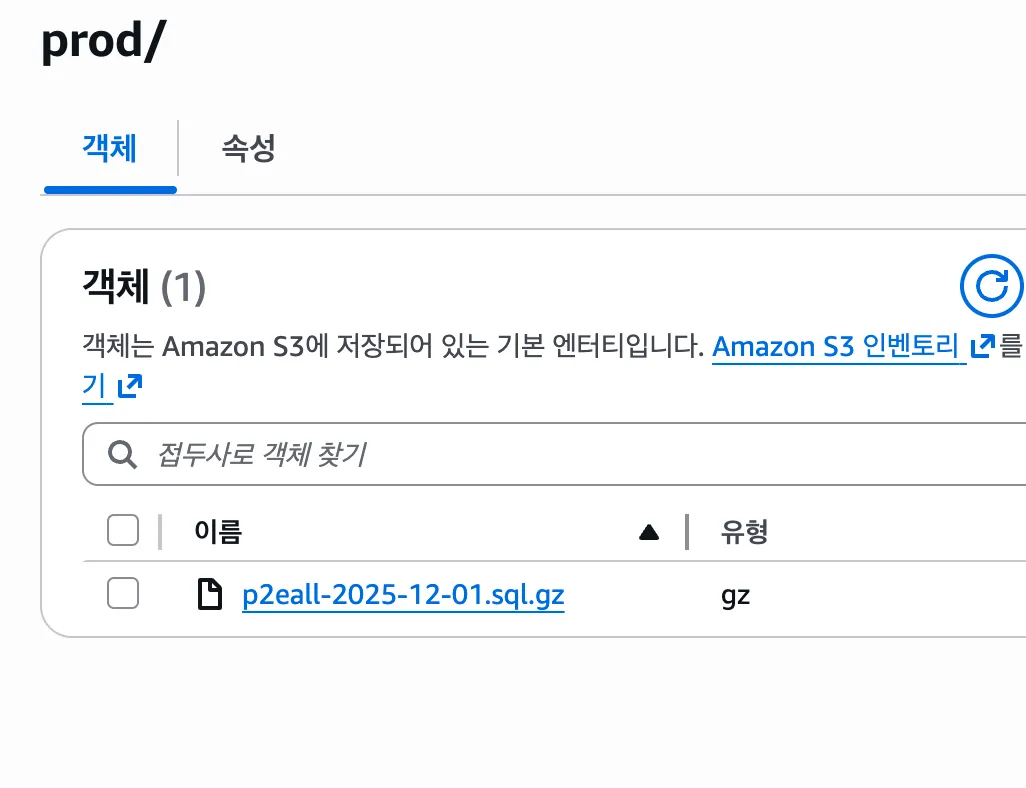Click external-link icon after the 기 link
This screenshot has height=788, width=1026.
[x=130, y=387]
